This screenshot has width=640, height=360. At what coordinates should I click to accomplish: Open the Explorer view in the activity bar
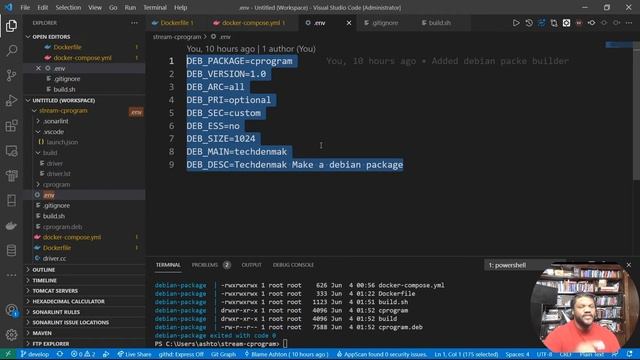(x=11, y=26)
